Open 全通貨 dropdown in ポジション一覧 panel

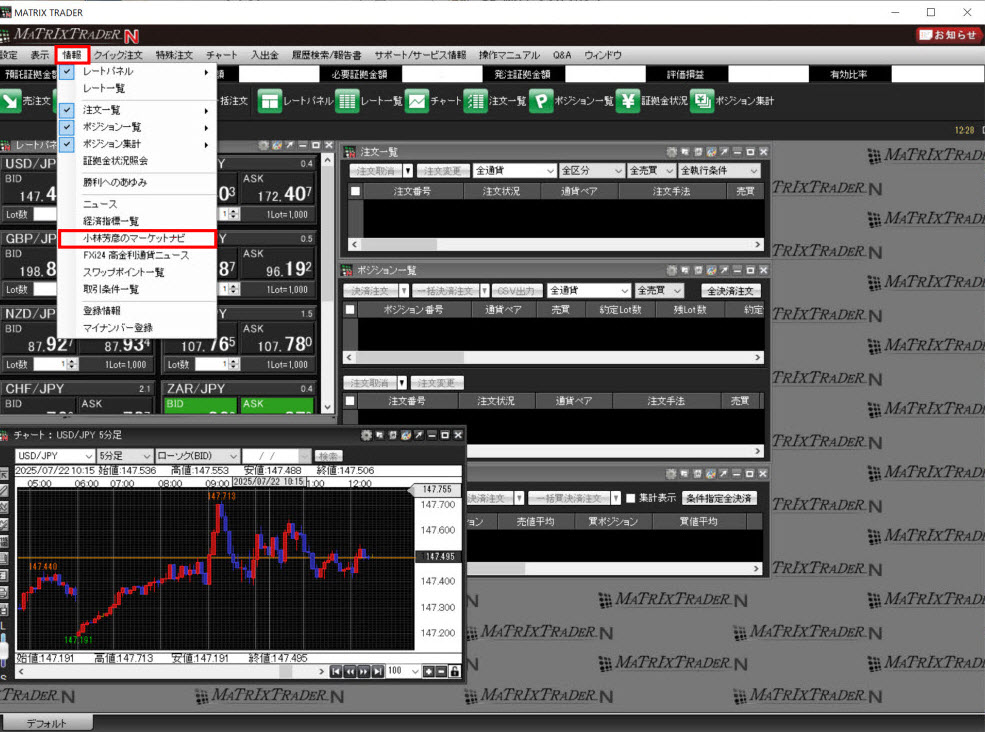click(x=589, y=290)
